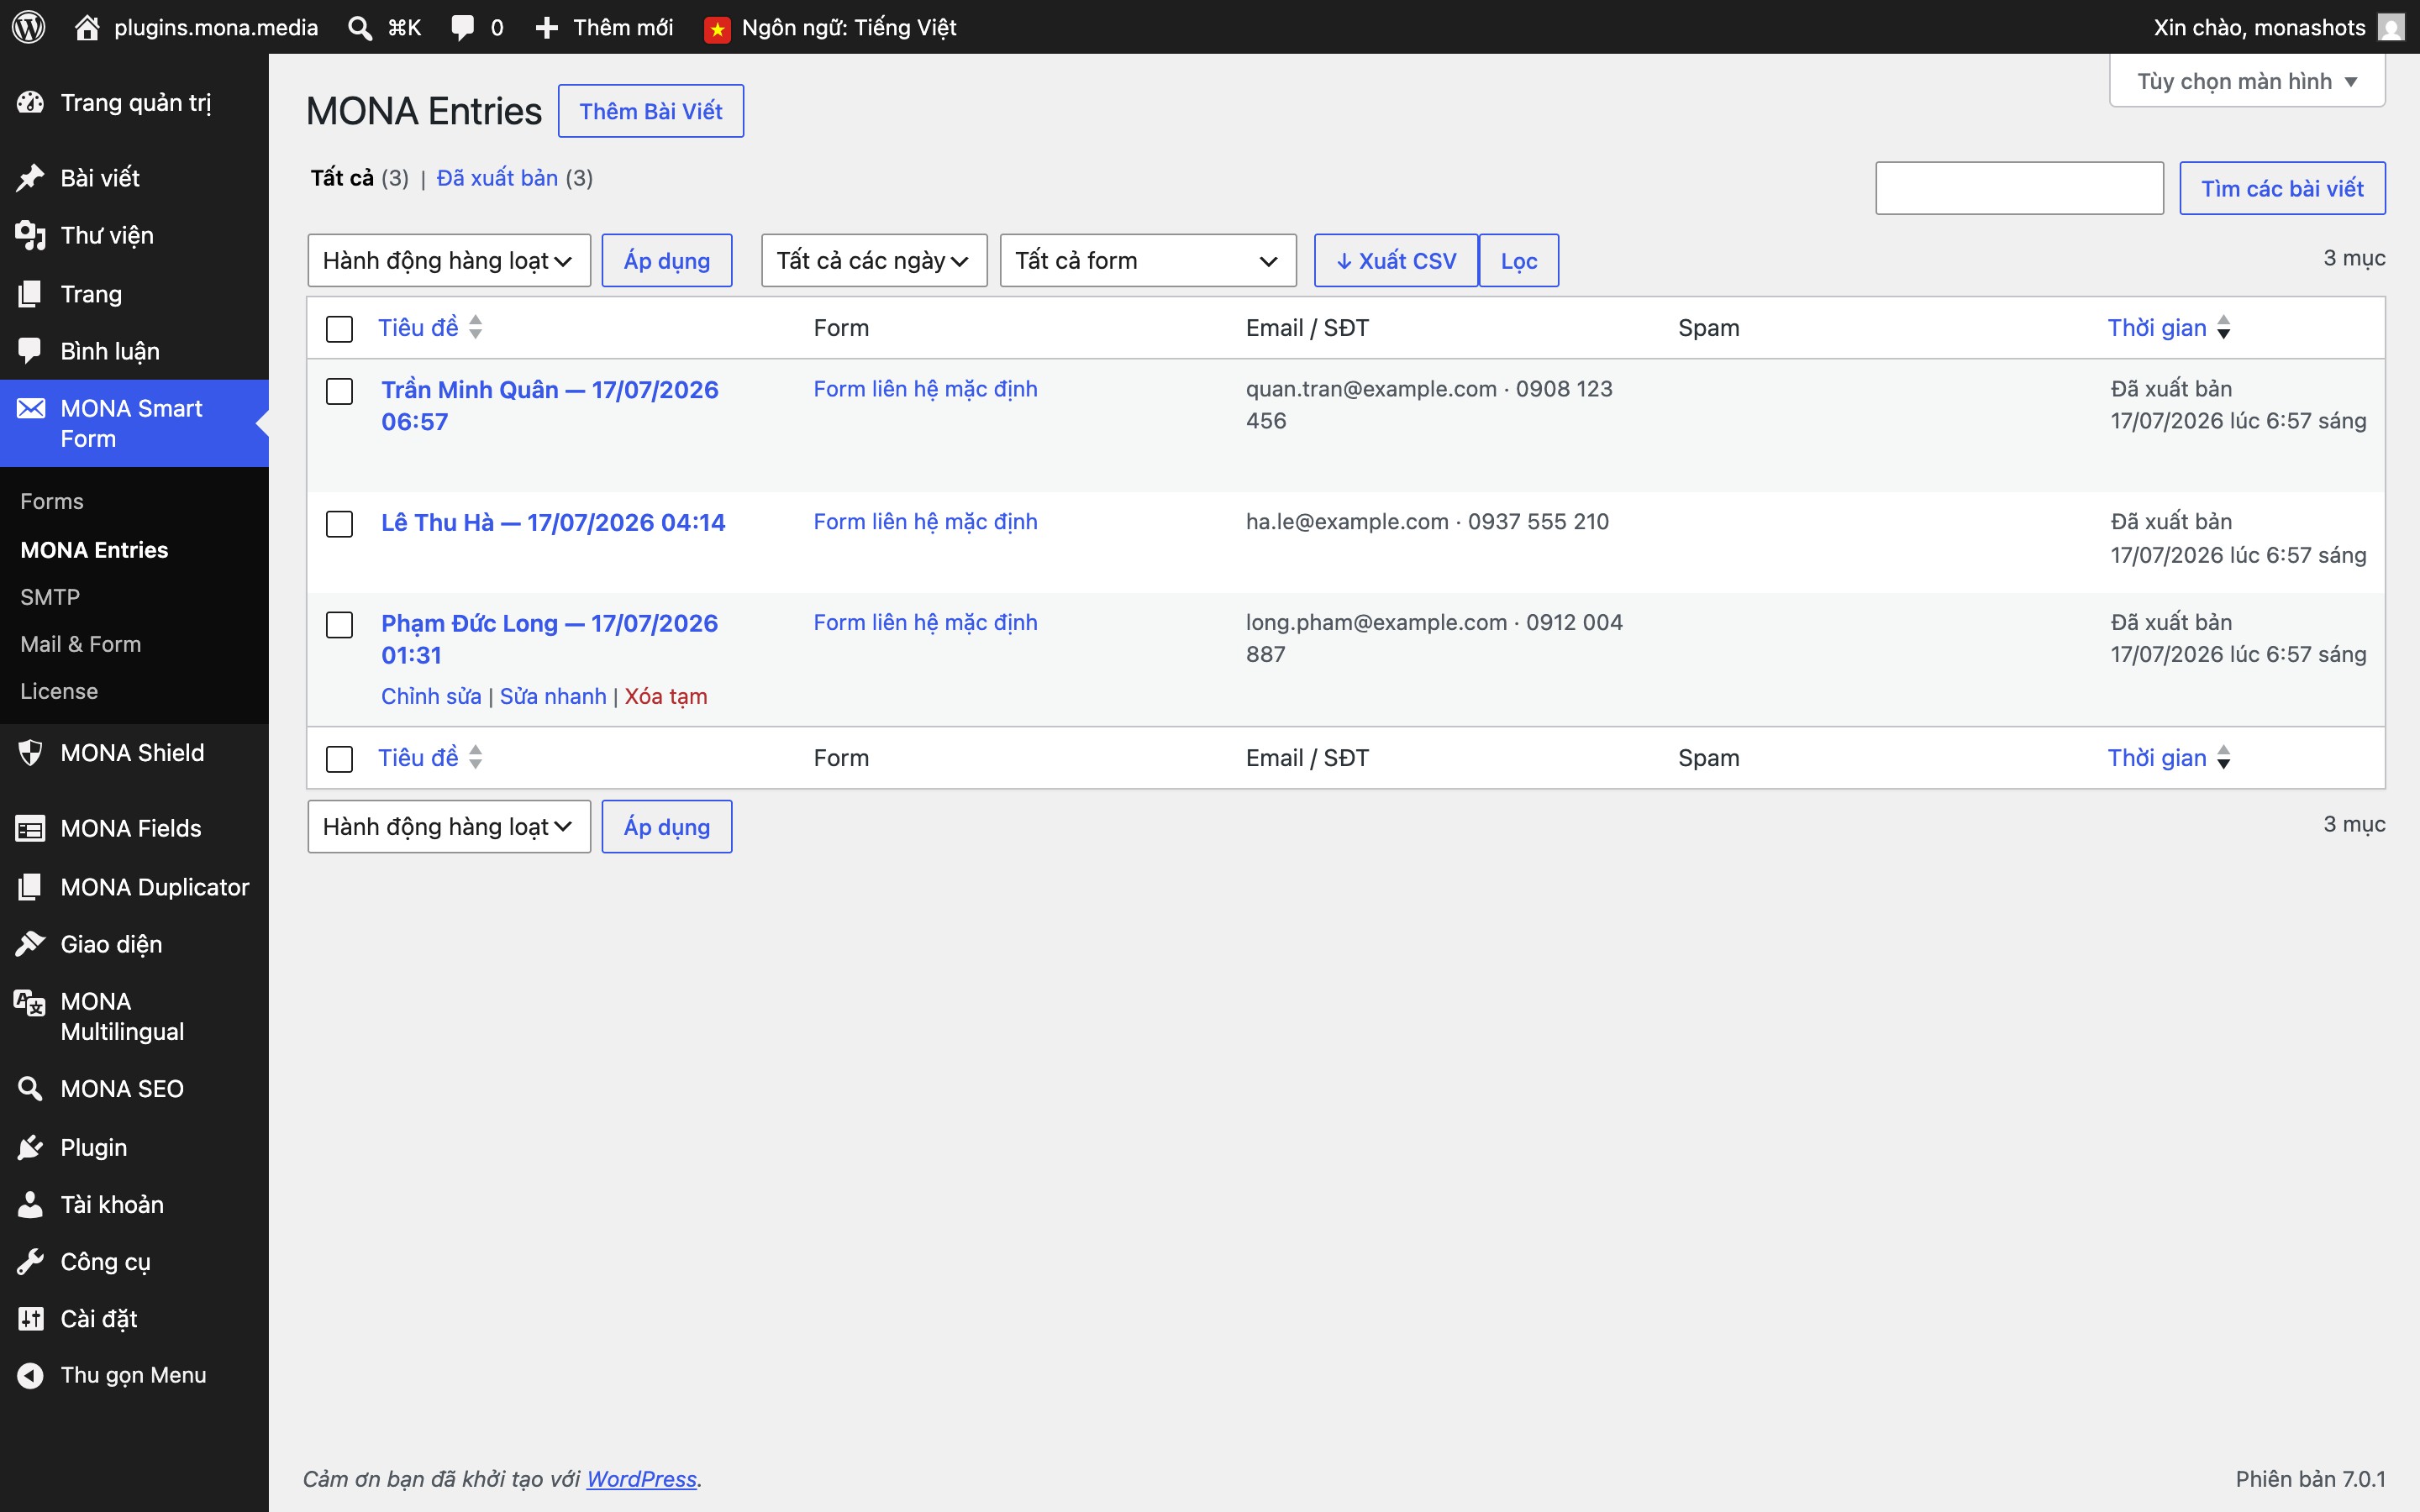Click the MONA Shield icon in sidebar
This screenshot has width=2420, height=1512.
(30, 753)
